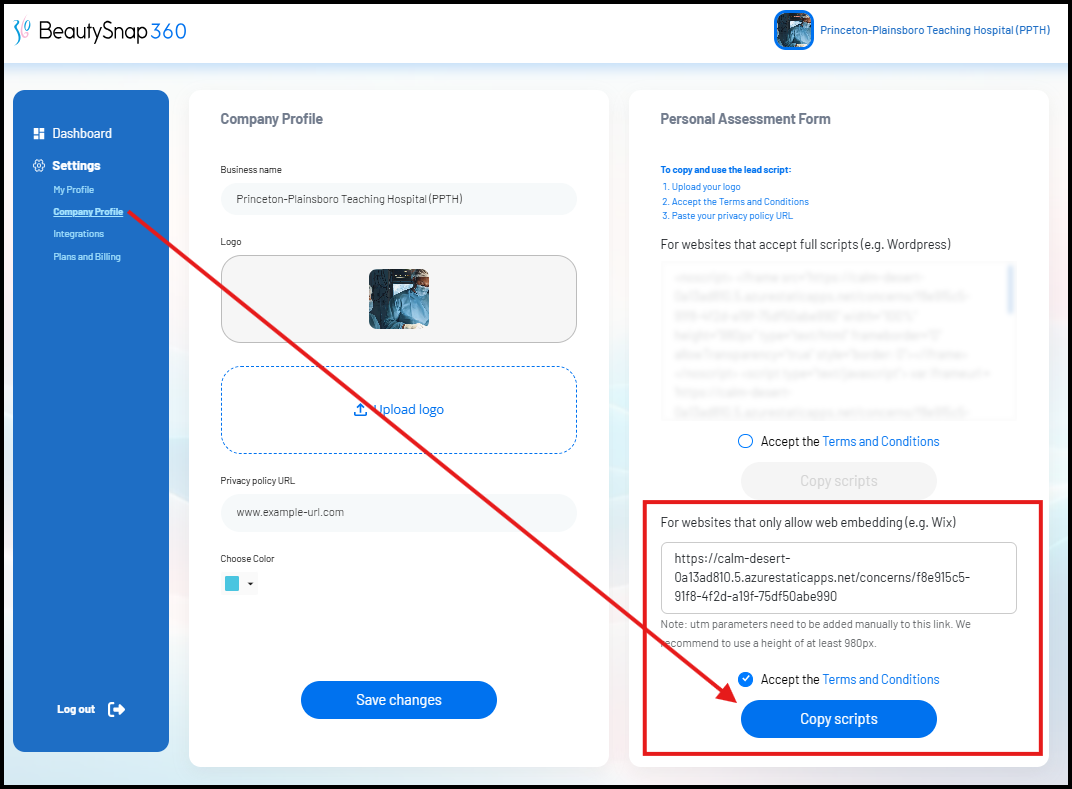Viewport: 1072px width, 789px height.
Task: Go to My Profile settings
Action: (x=74, y=189)
